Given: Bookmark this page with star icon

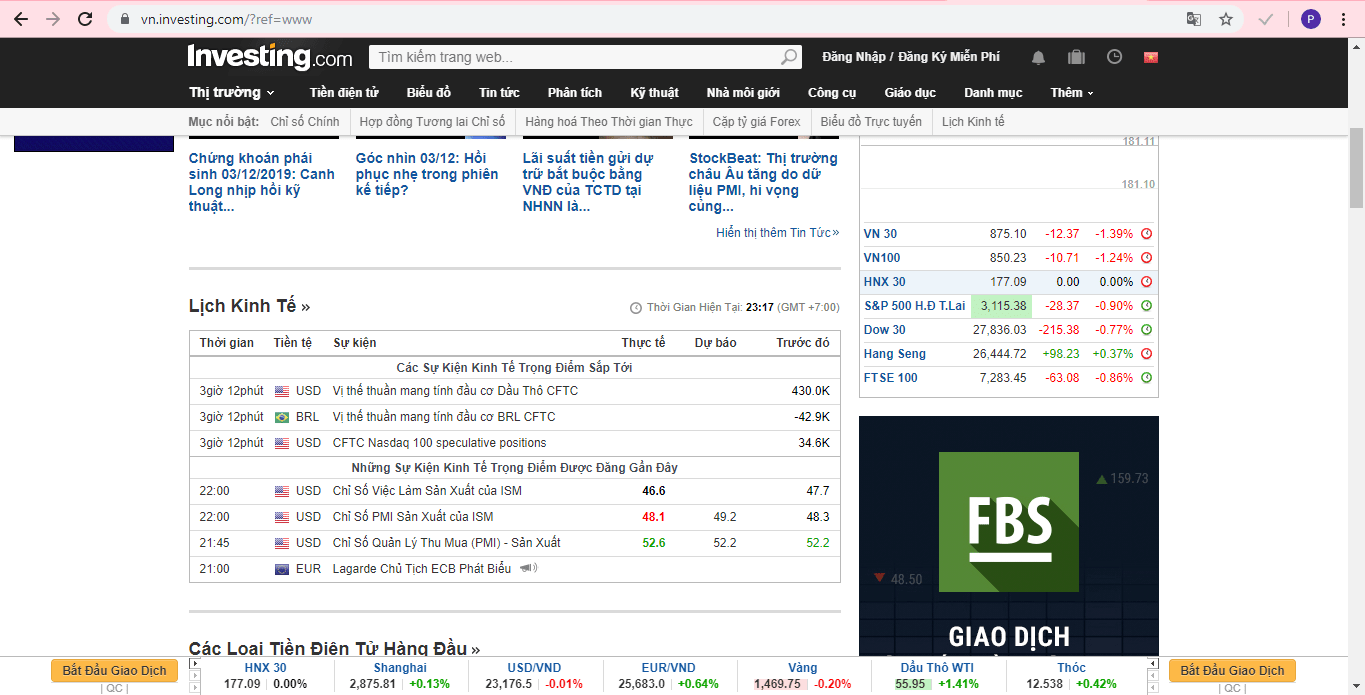Looking at the screenshot, I should coord(1226,19).
